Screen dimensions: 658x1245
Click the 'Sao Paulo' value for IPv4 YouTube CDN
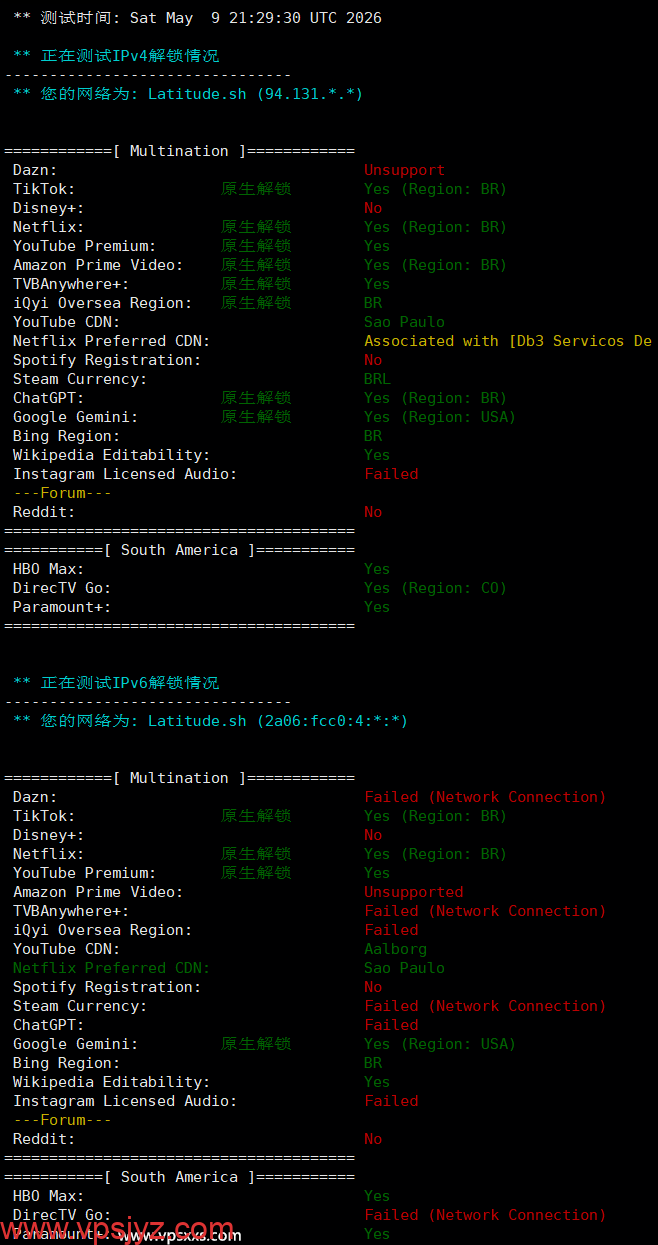pyautogui.click(x=404, y=322)
